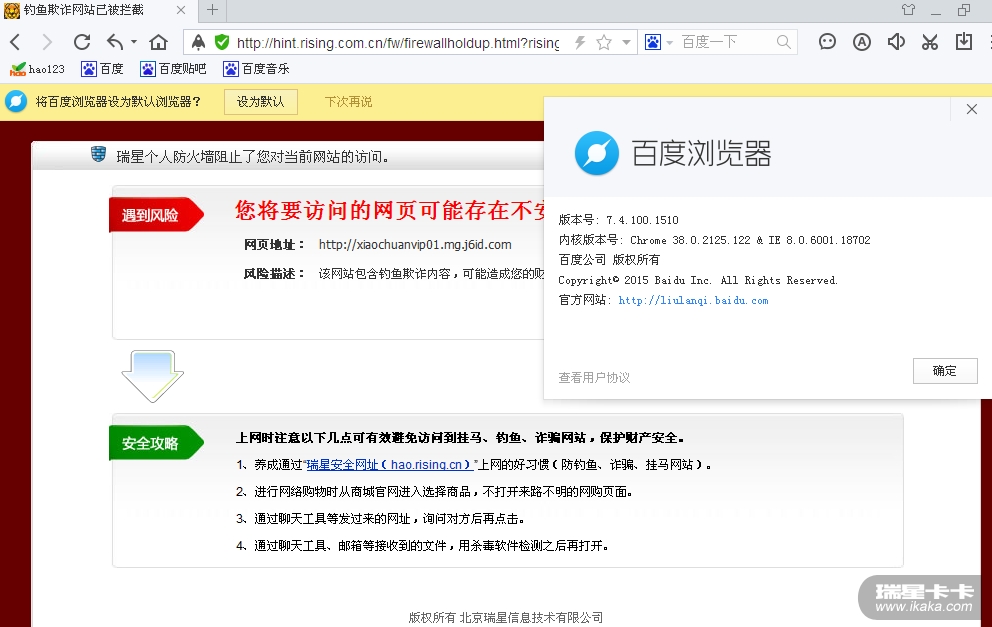Open a new tab with plus button
This screenshot has height=627, width=992.
tap(213, 9)
